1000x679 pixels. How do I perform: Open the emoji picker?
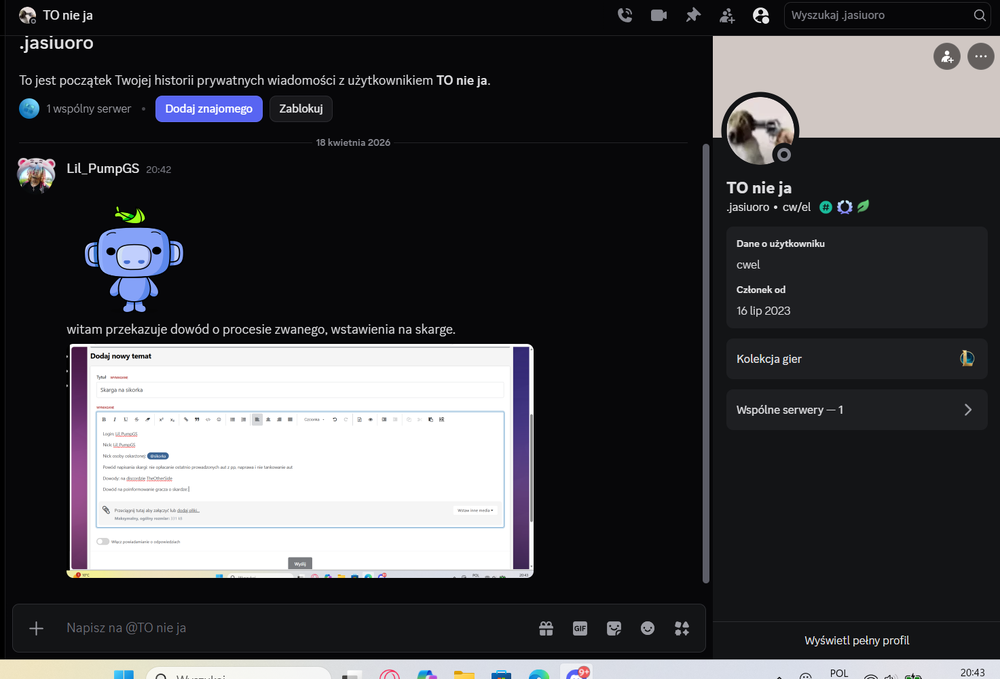(647, 629)
